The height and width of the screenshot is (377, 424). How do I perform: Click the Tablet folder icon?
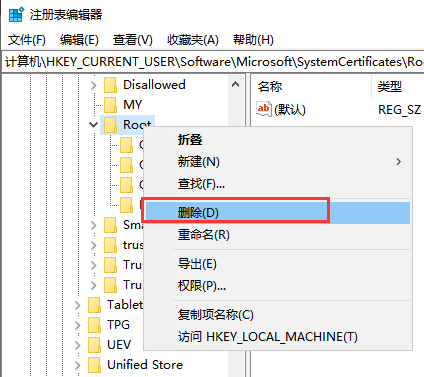point(94,305)
